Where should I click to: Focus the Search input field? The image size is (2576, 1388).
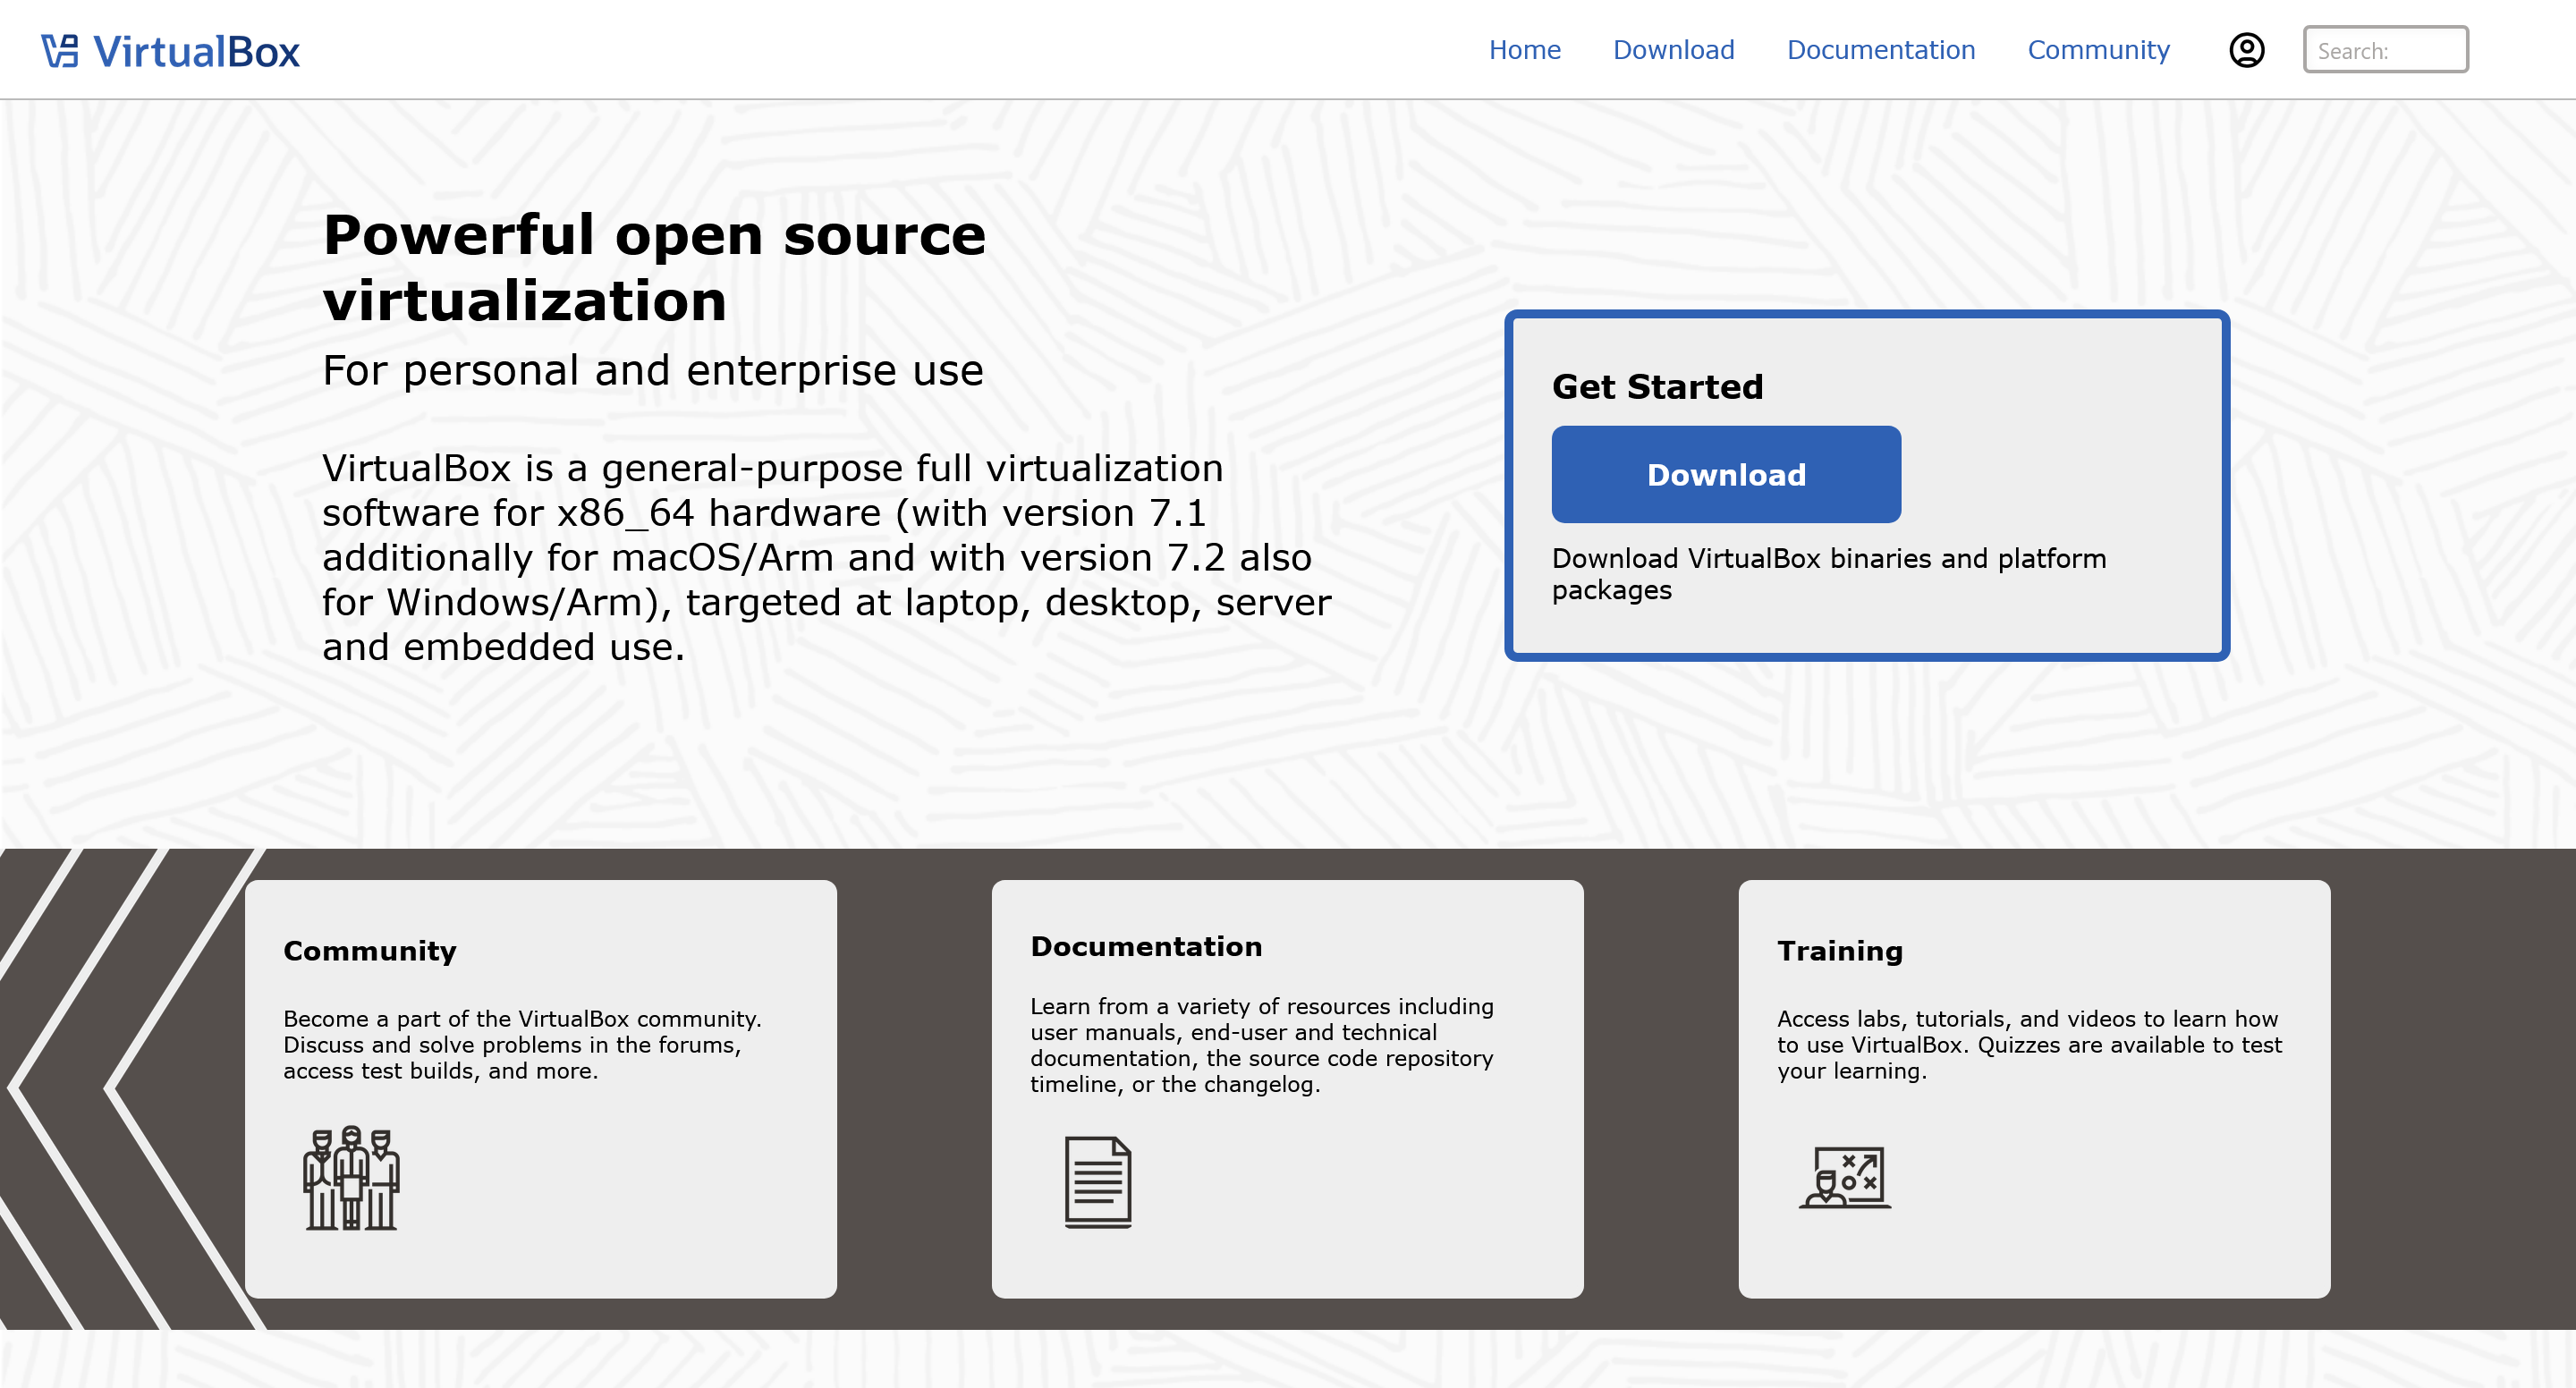(x=2385, y=50)
